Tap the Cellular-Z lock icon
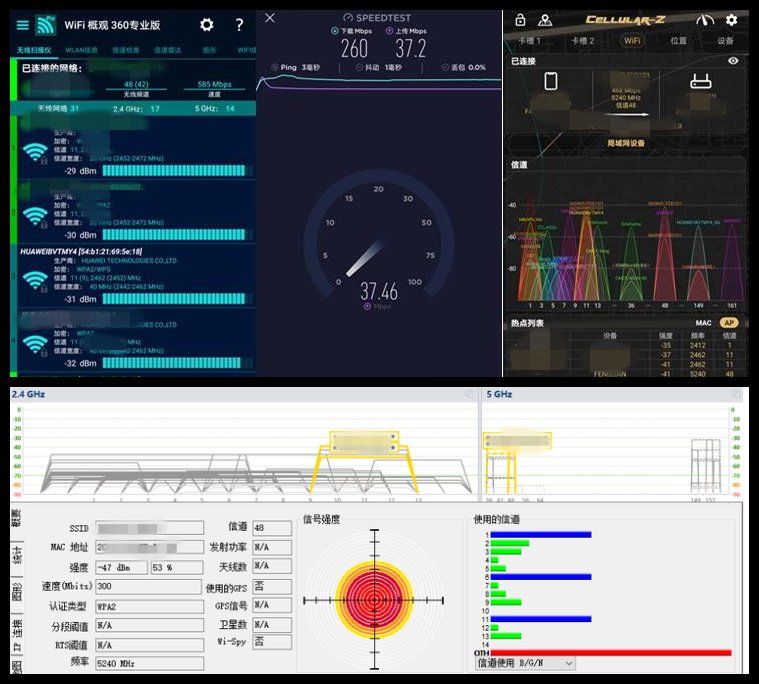This screenshot has height=684, width=759. [x=520, y=20]
